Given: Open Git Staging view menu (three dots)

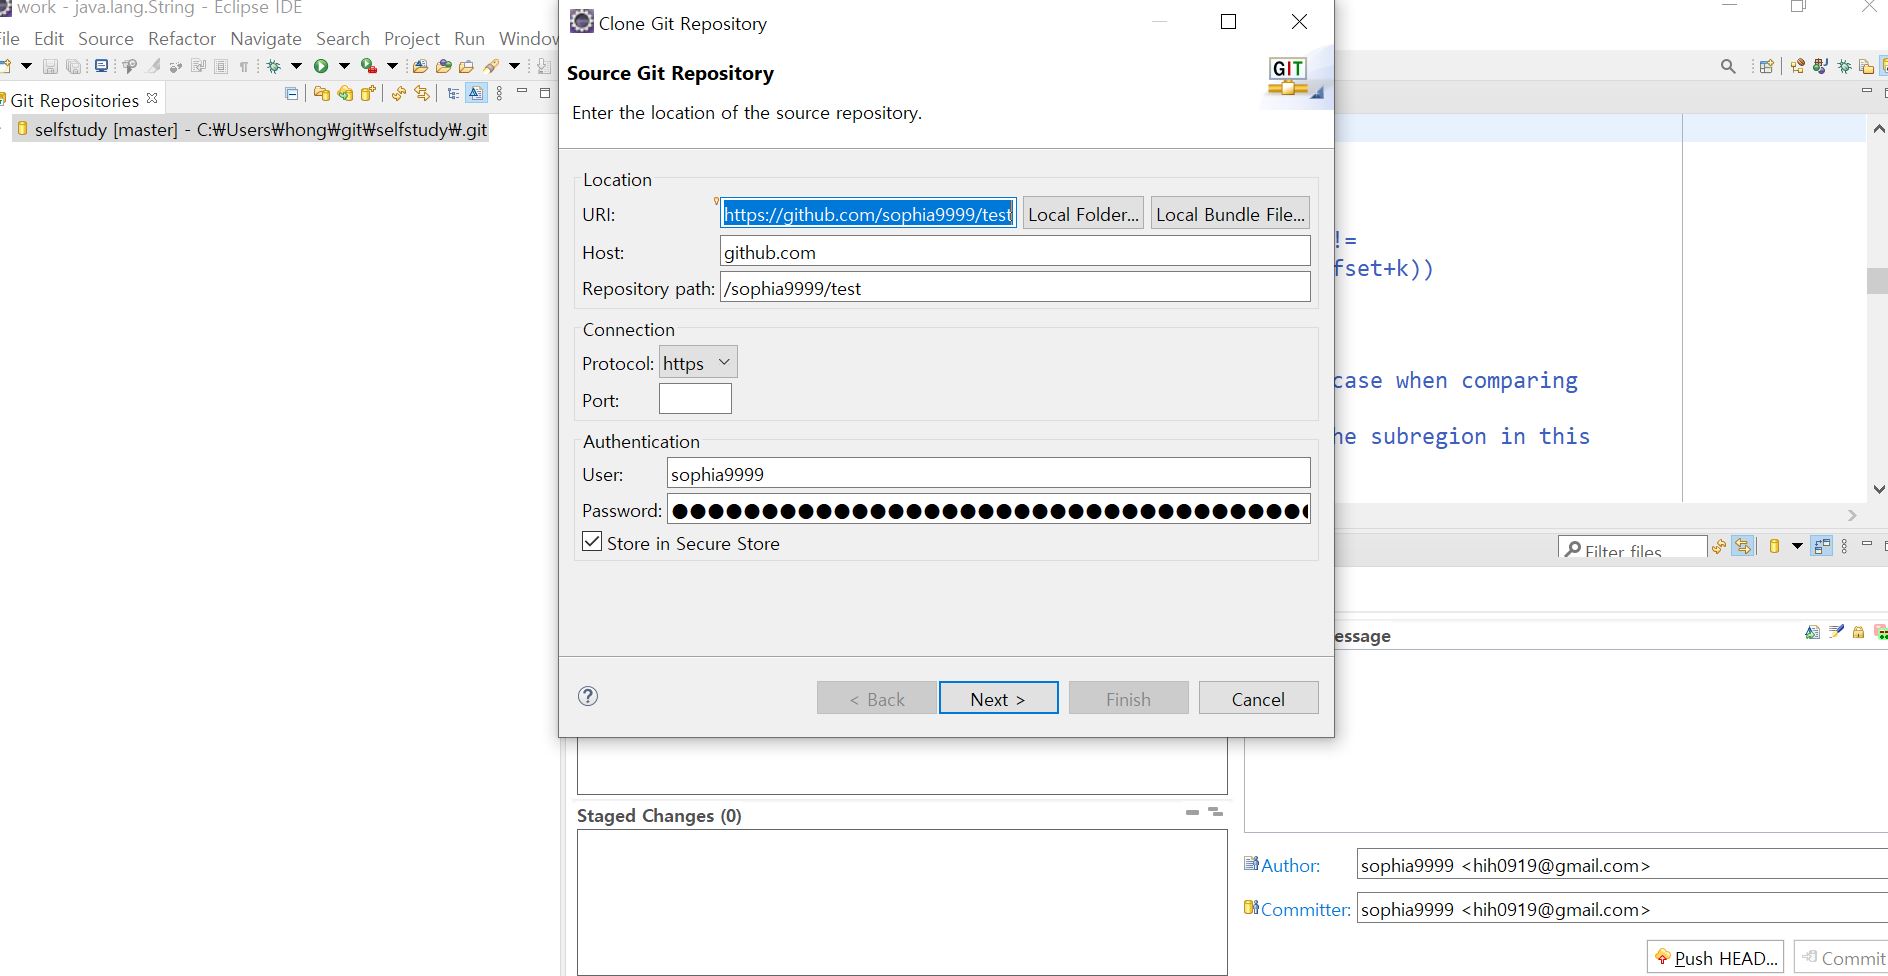Looking at the screenshot, I should (x=1844, y=546).
